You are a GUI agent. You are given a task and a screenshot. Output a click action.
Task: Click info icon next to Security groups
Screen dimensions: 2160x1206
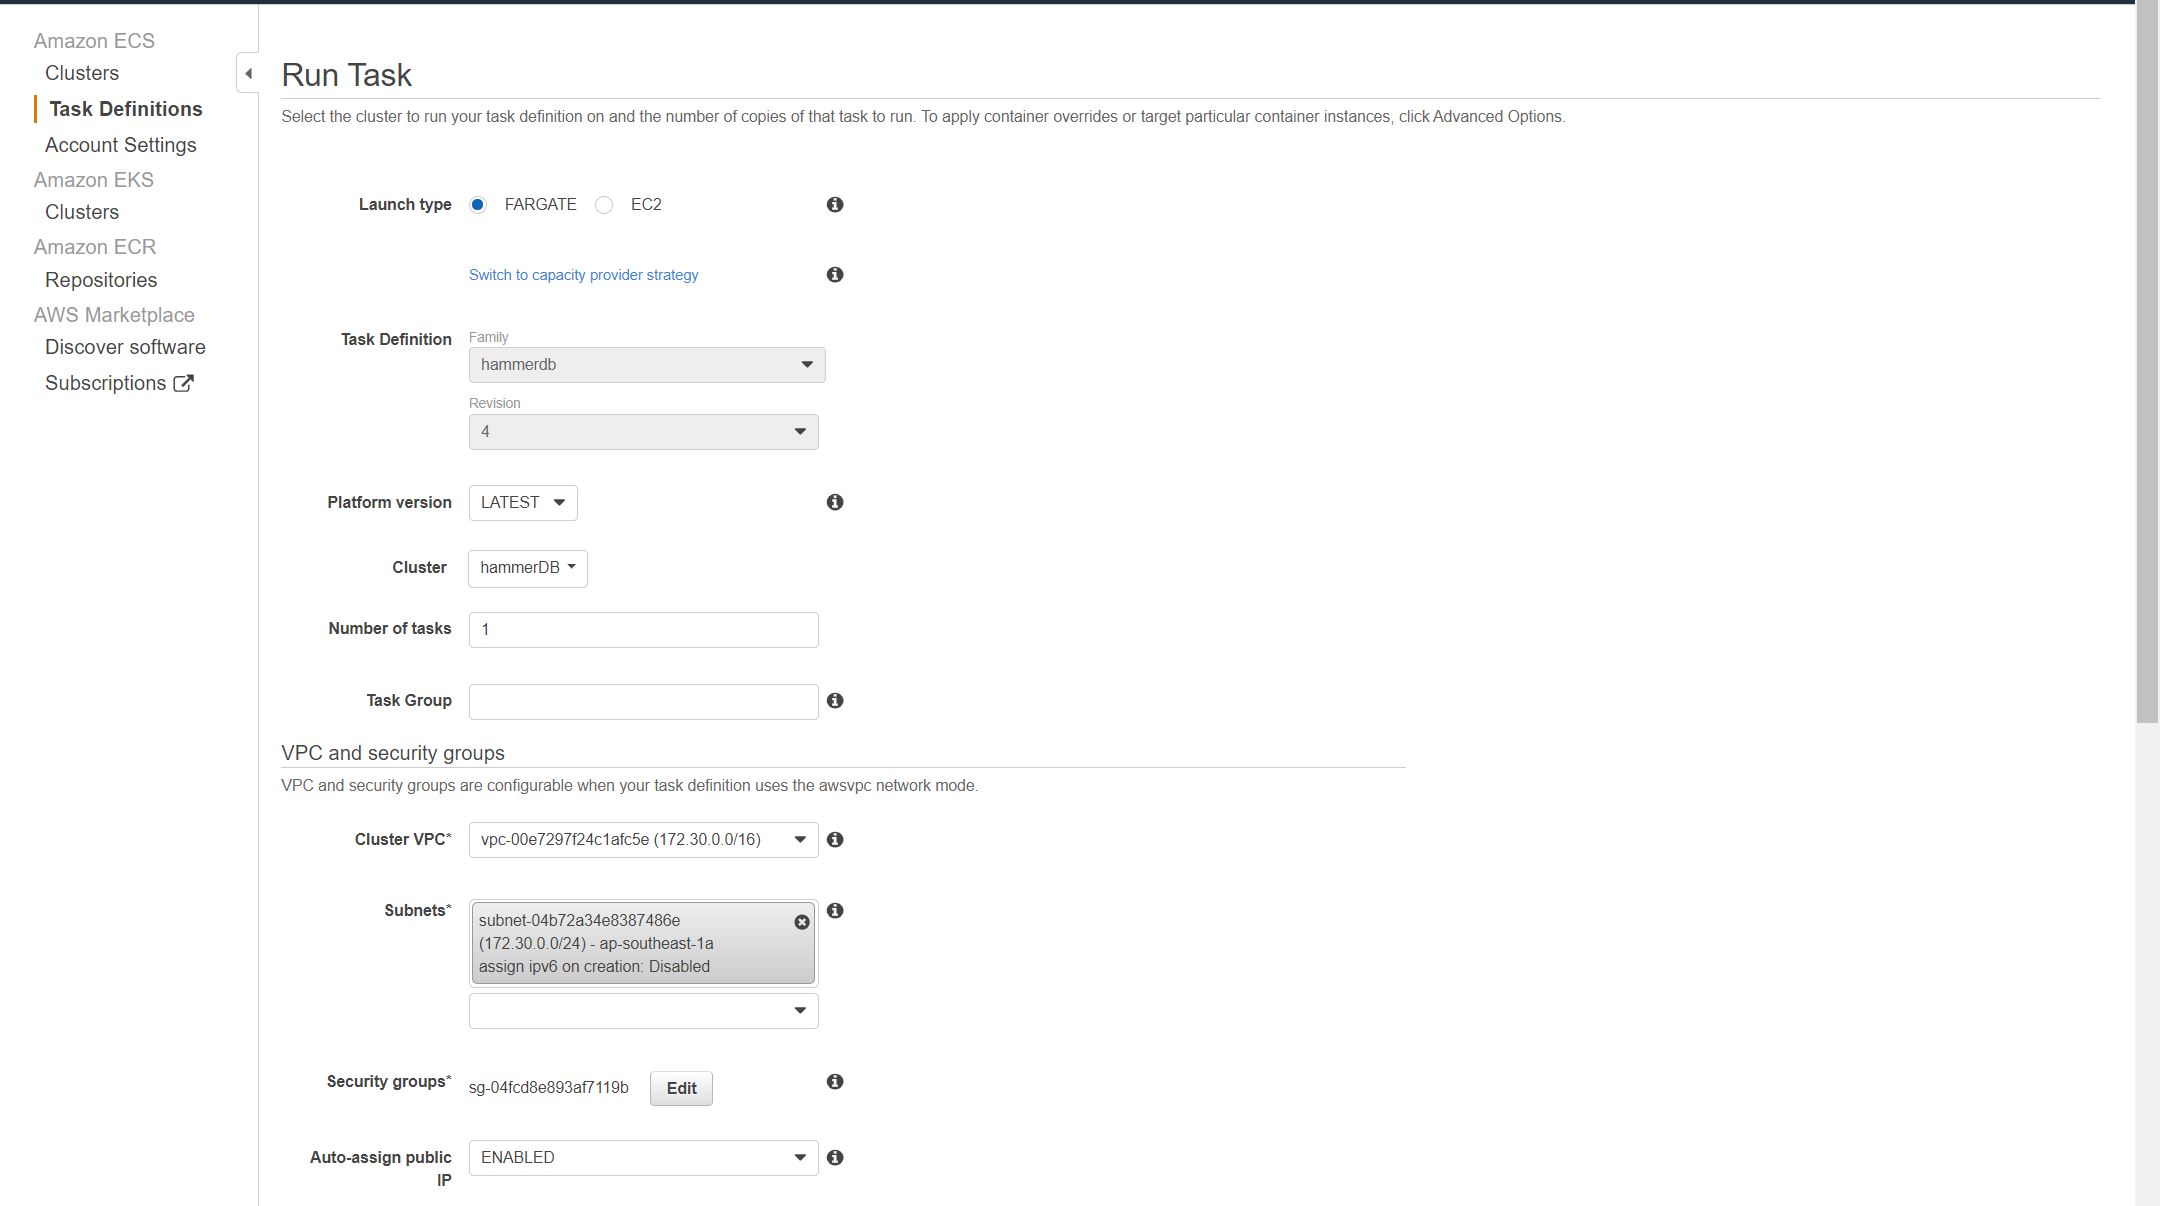point(835,1082)
